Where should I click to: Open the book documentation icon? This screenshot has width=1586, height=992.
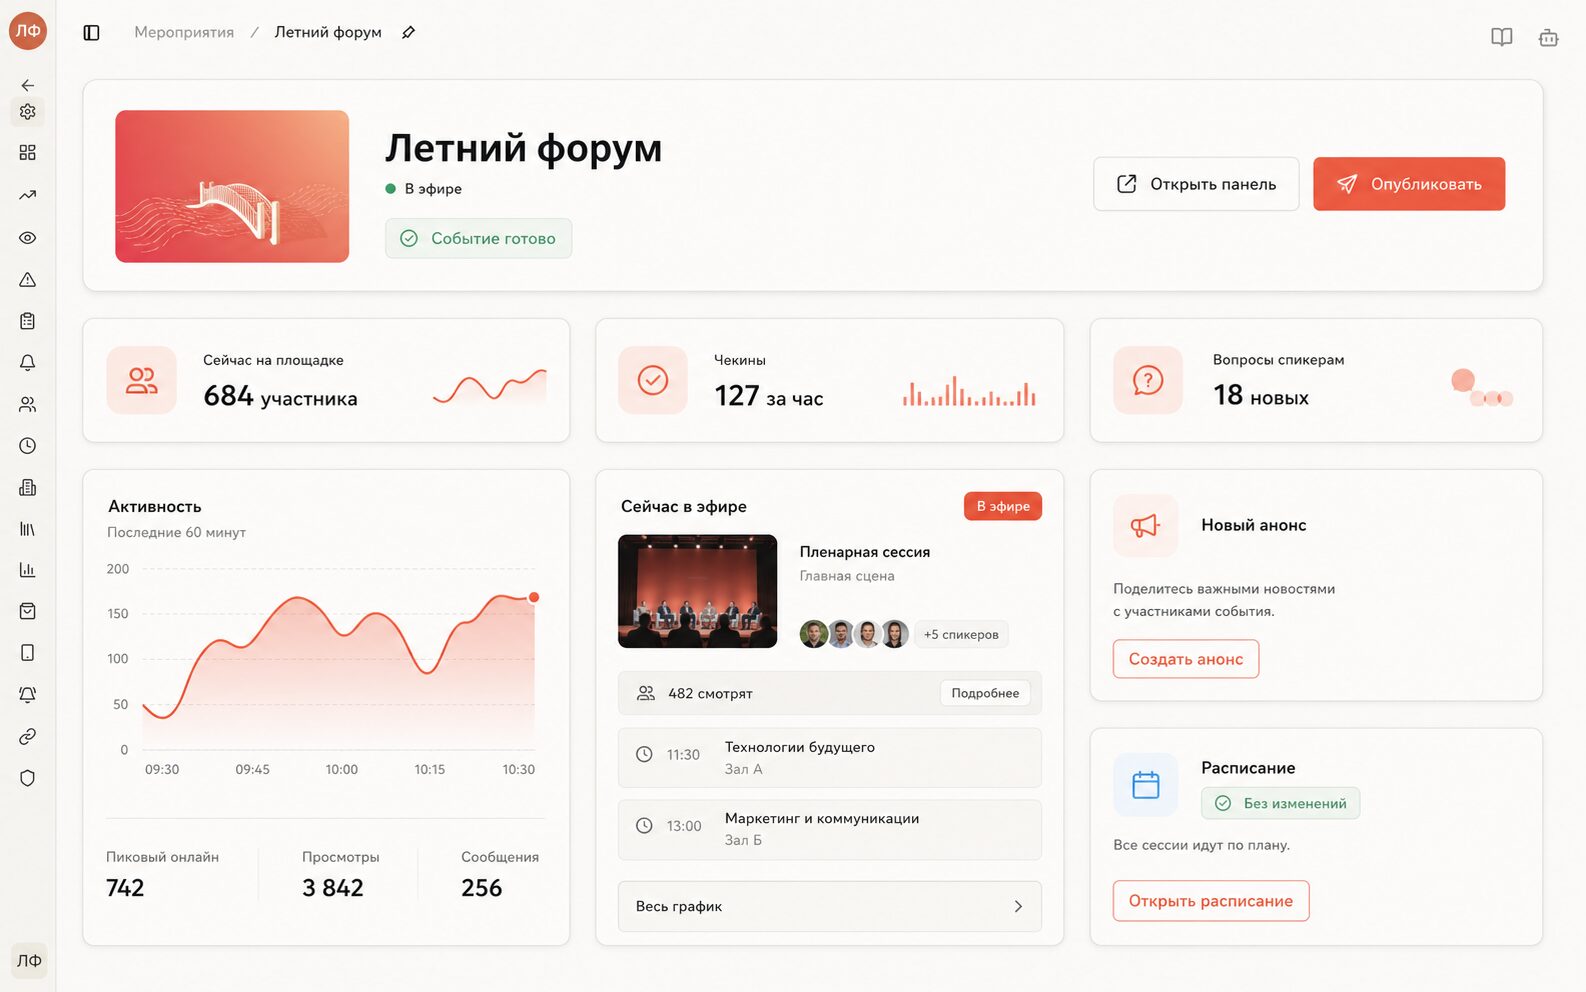pyautogui.click(x=1501, y=38)
